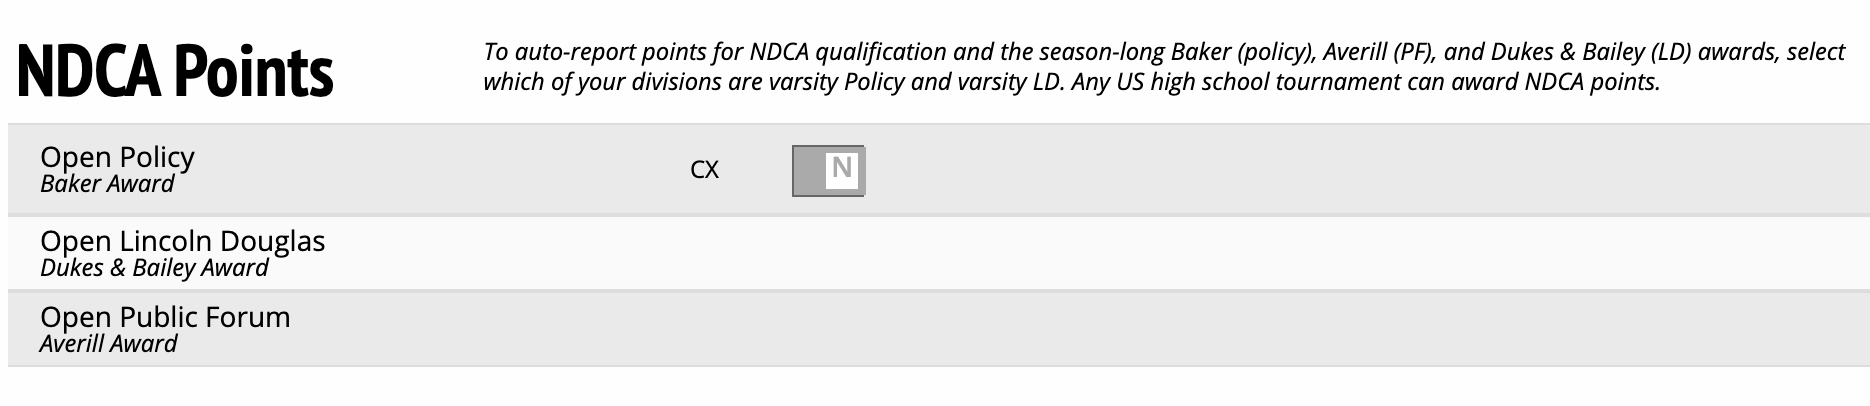This screenshot has width=1870, height=406.
Task: Select the Dukes & Bailey Award subtitle
Action: coord(154,268)
